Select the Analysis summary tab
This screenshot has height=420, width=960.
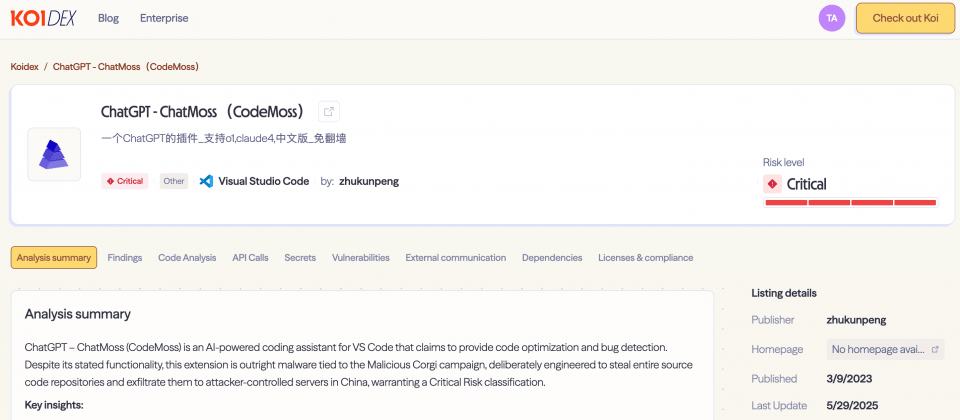(54, 257)
